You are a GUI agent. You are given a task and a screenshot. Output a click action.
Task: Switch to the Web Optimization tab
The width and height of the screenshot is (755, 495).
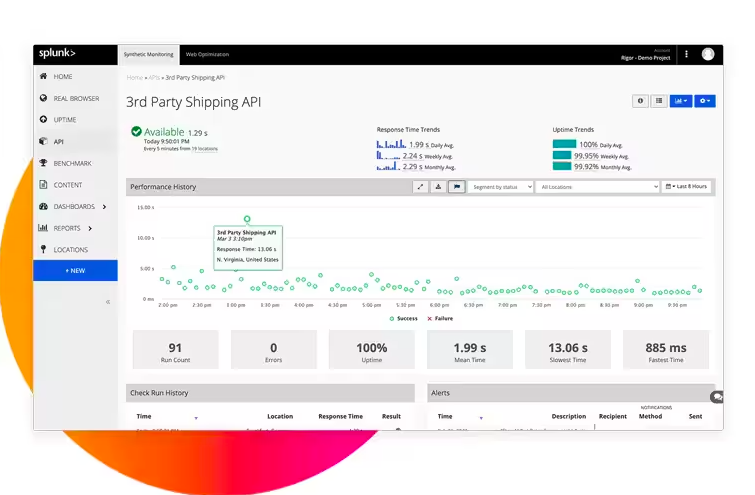[207, 54]
